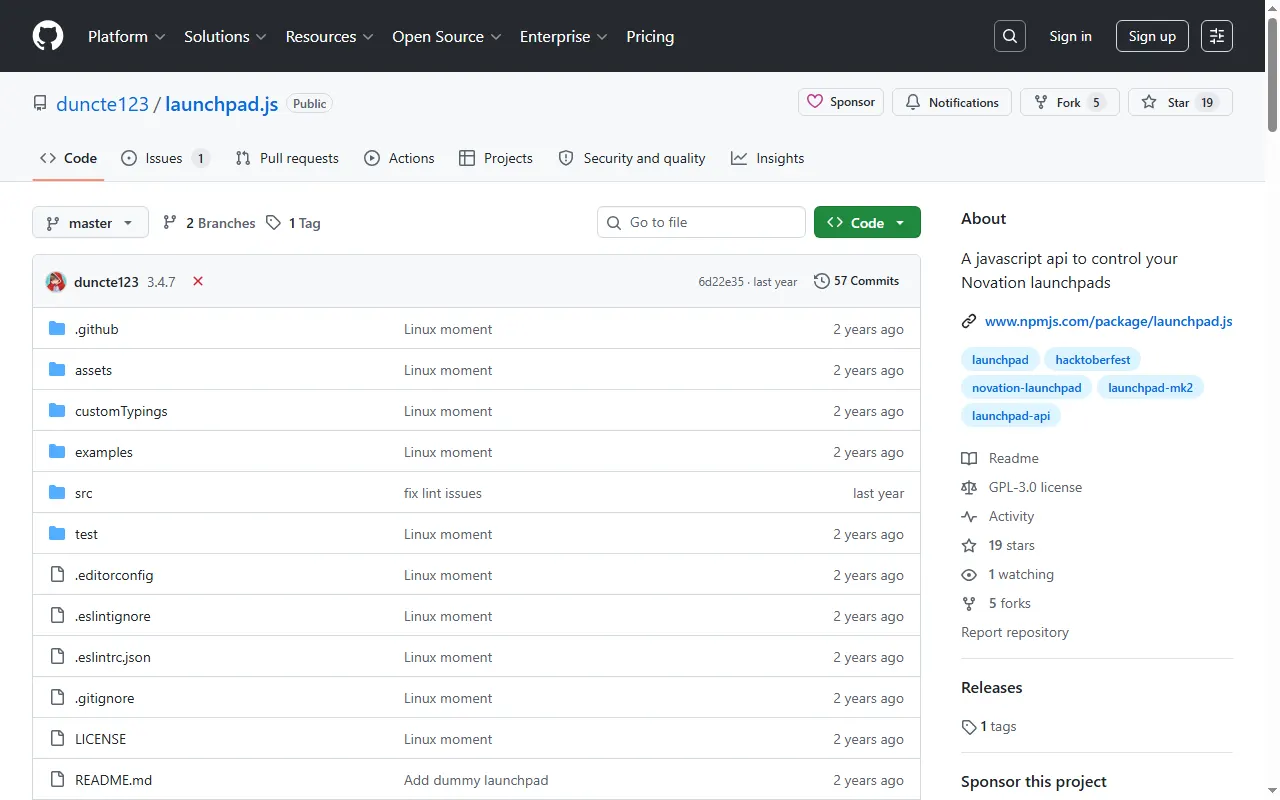Open the 1 Tag link
The height and width of the screenshot is (800, 1280).
click(x=293, y=223)
